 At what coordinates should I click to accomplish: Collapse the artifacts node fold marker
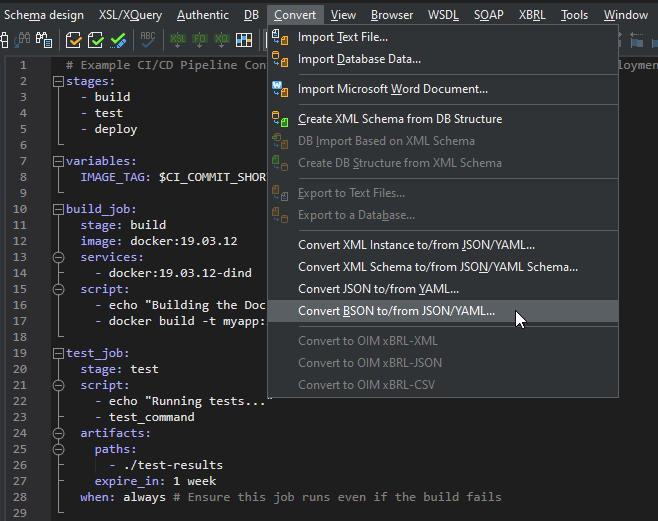(58, 434)
